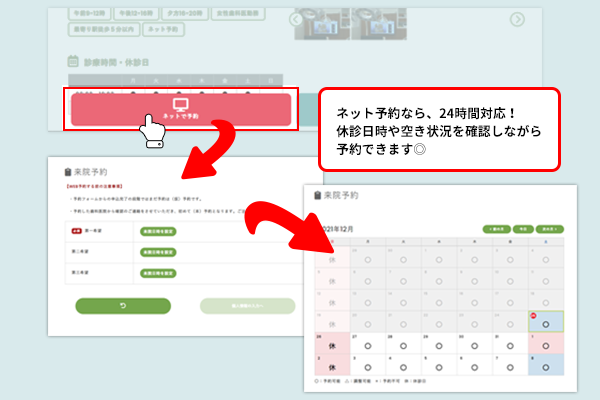Viewport: 600px width, 400px height.
Task: Select the available circle on December 31
Action: [509, 347]
